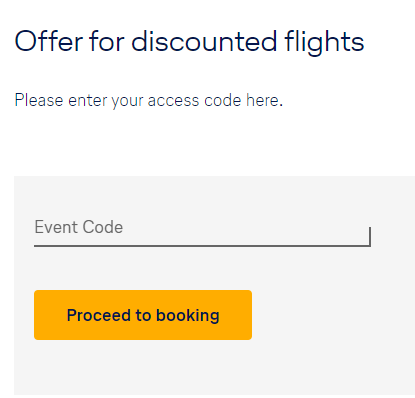415x398 pixels.
Task: Click empty gray form area below the booking button
Action: click(x=213, y=368)
